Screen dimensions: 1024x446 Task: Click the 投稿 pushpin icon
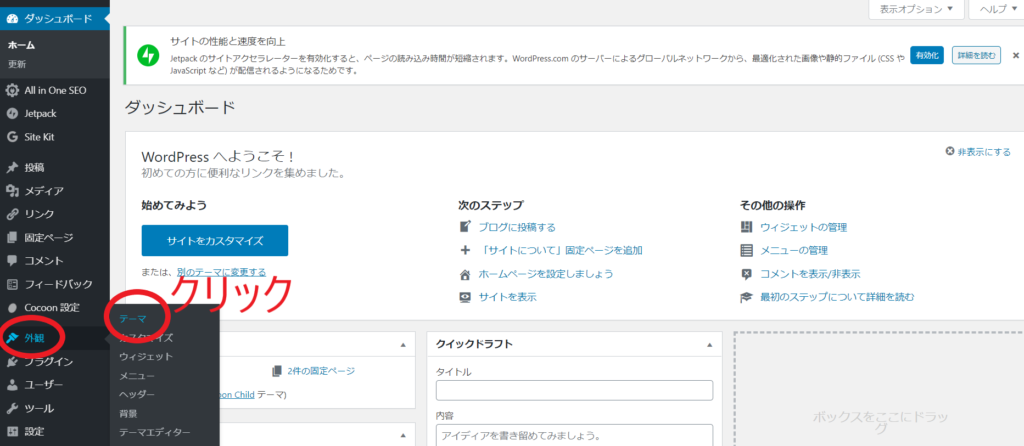click(12, 168)
